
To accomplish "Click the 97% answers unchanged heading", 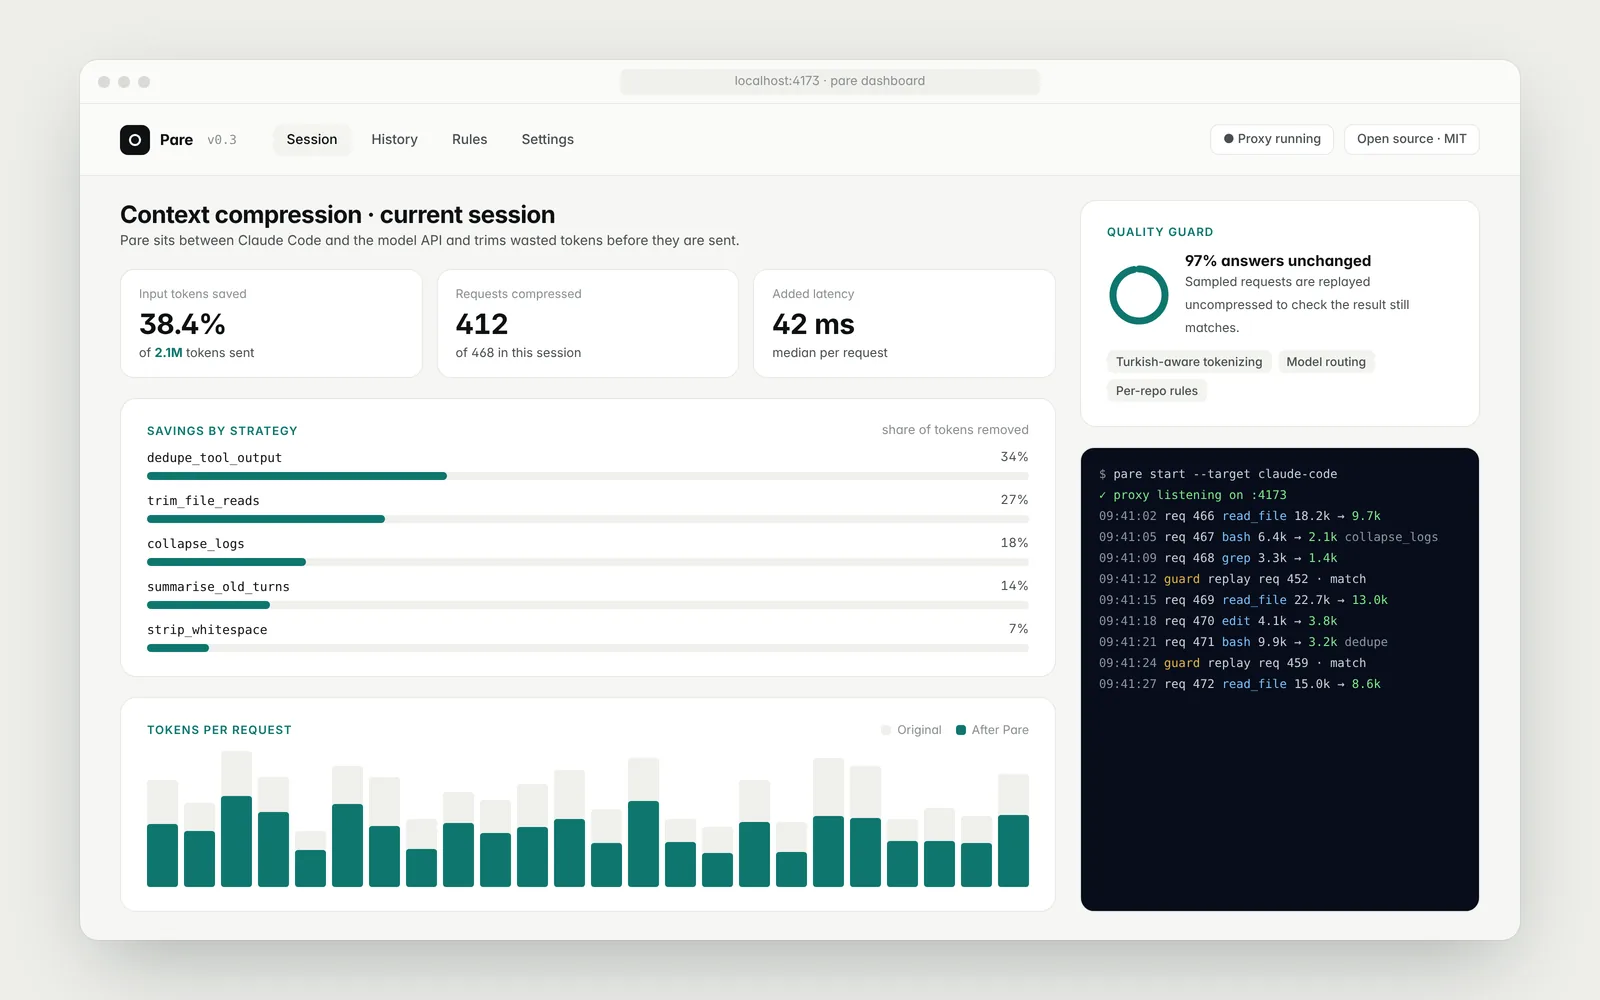I will 1278,261.
